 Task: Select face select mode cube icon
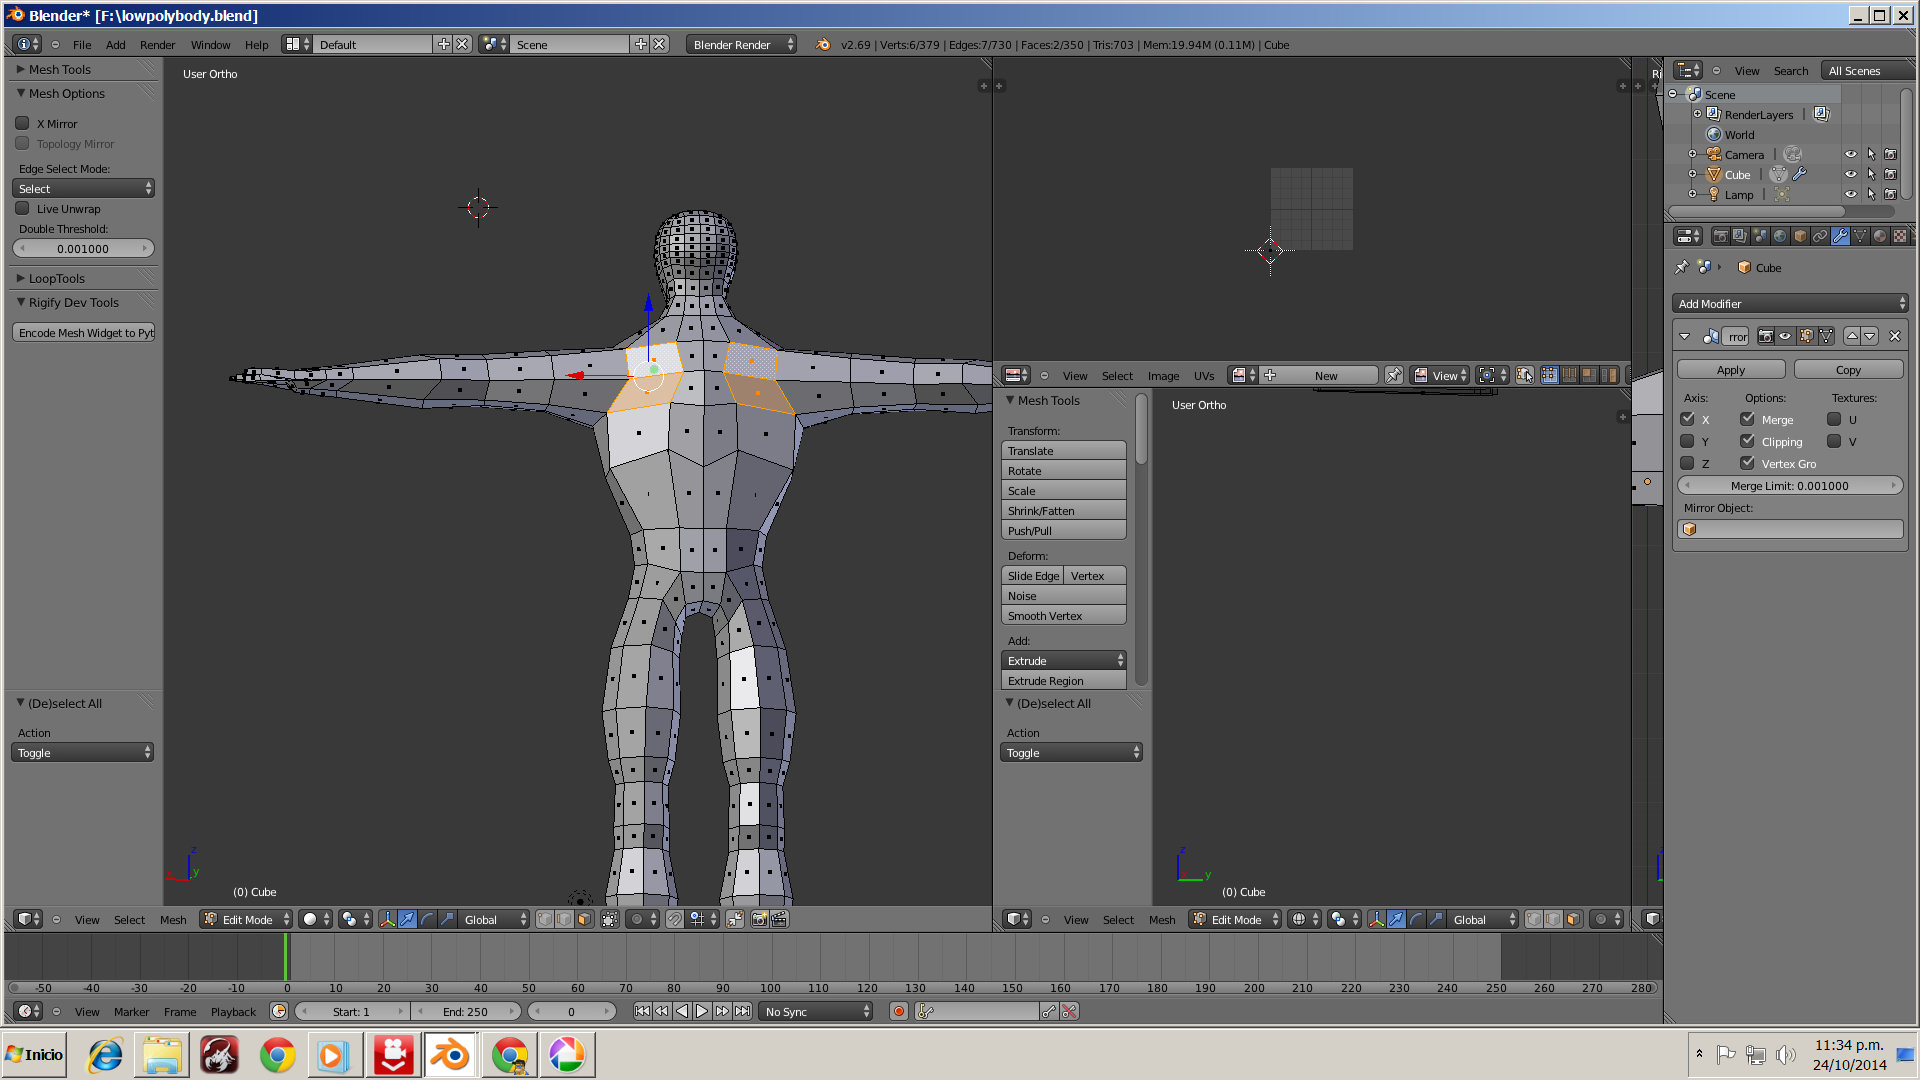coord(584,919)
